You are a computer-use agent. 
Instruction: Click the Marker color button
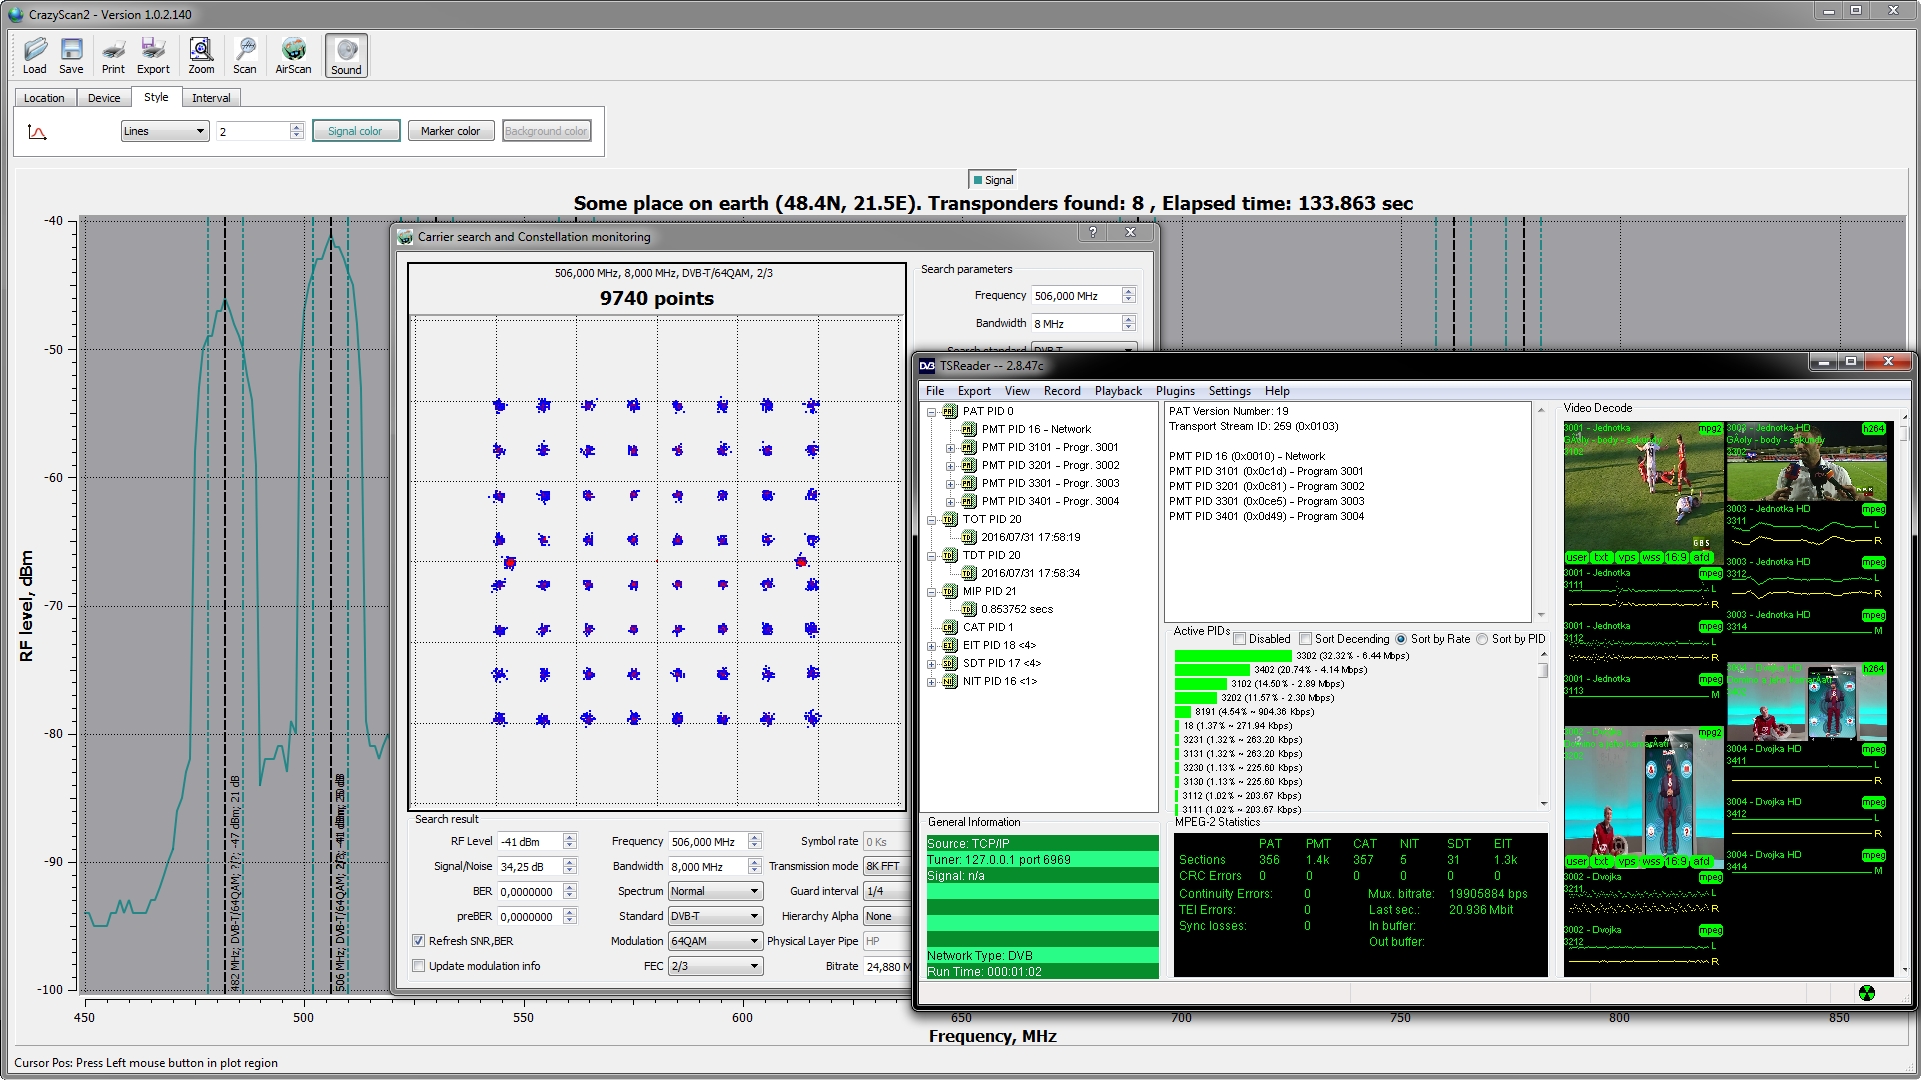(x=450, y=131)
